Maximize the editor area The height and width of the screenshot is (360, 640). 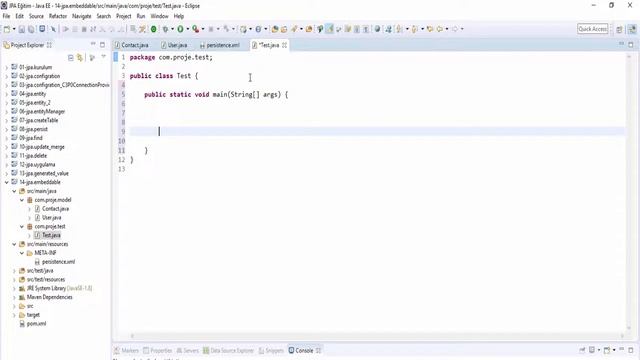click(631, 44)
